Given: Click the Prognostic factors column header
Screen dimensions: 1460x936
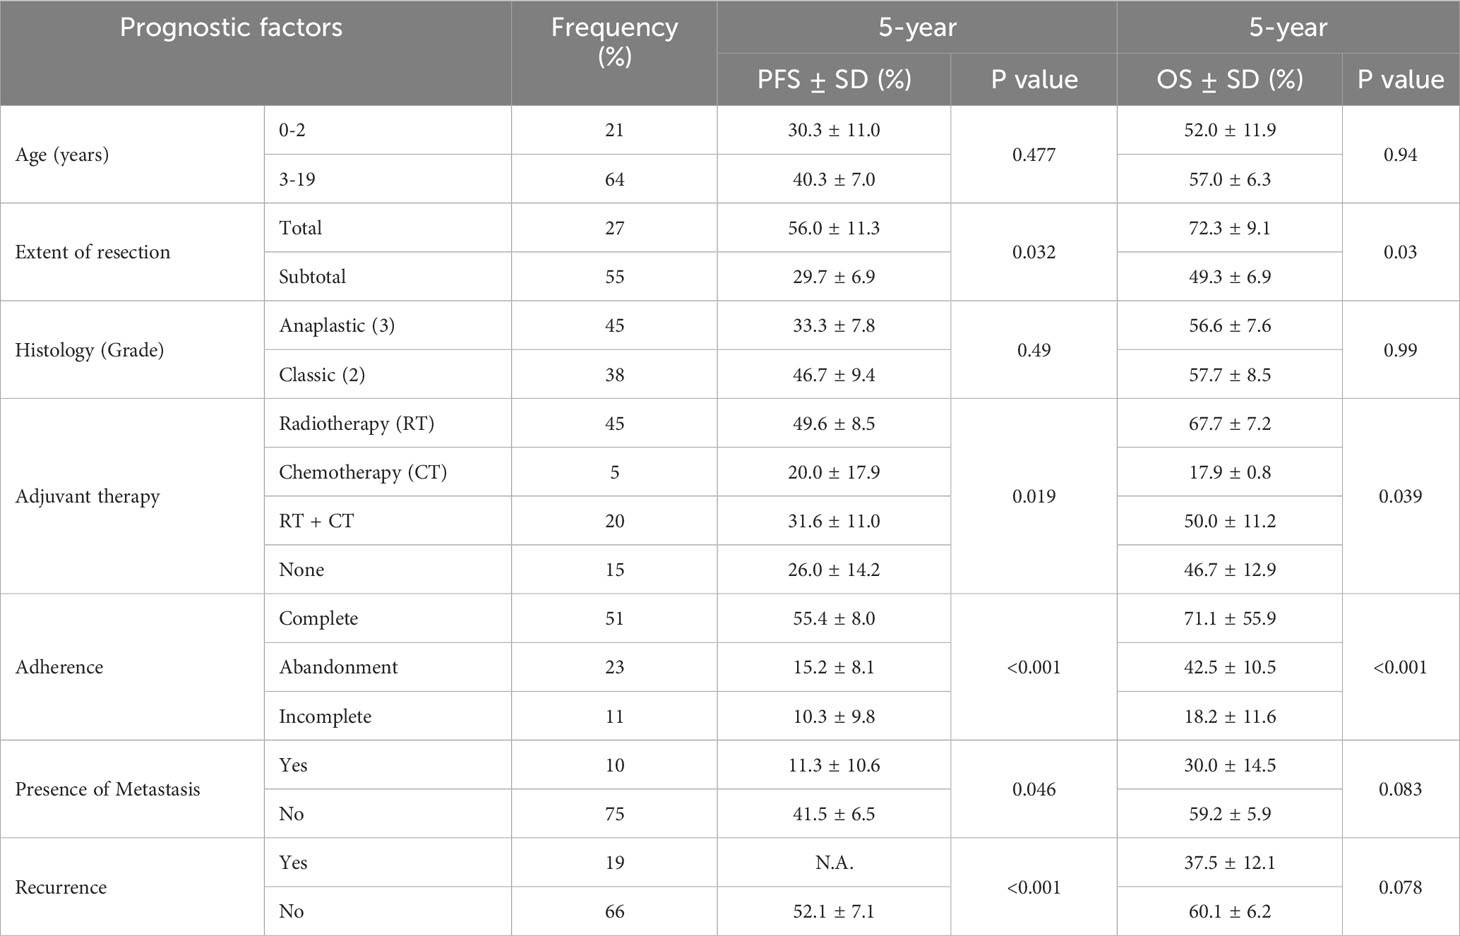Looking at the screenshot, I should click(x=231, y=27).
